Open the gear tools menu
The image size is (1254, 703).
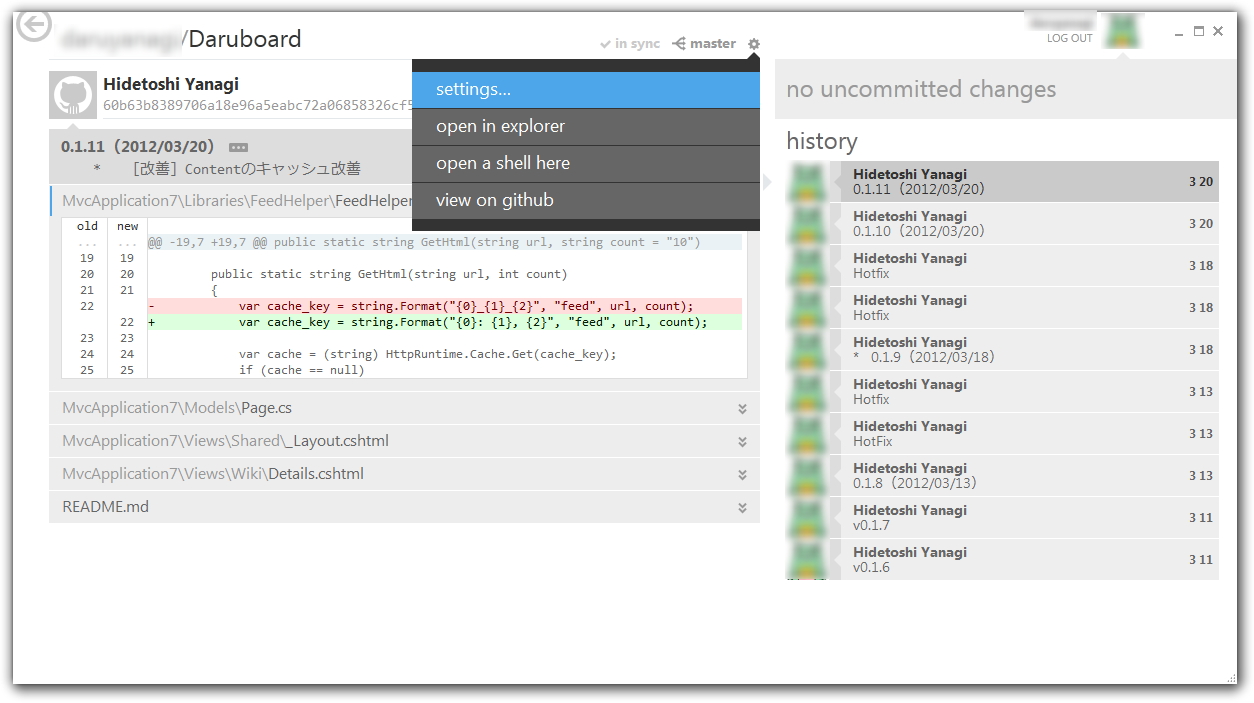(x=754, y=44)
